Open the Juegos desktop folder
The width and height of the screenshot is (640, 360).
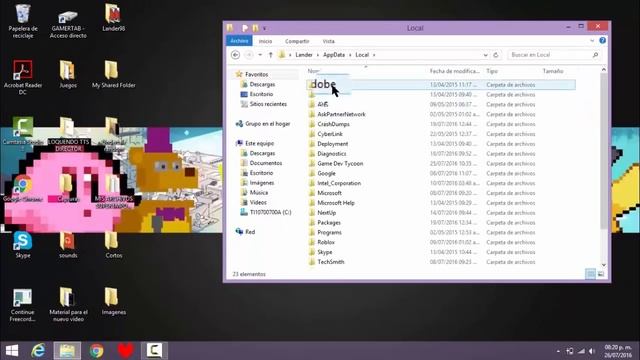[x=68, y=74]
